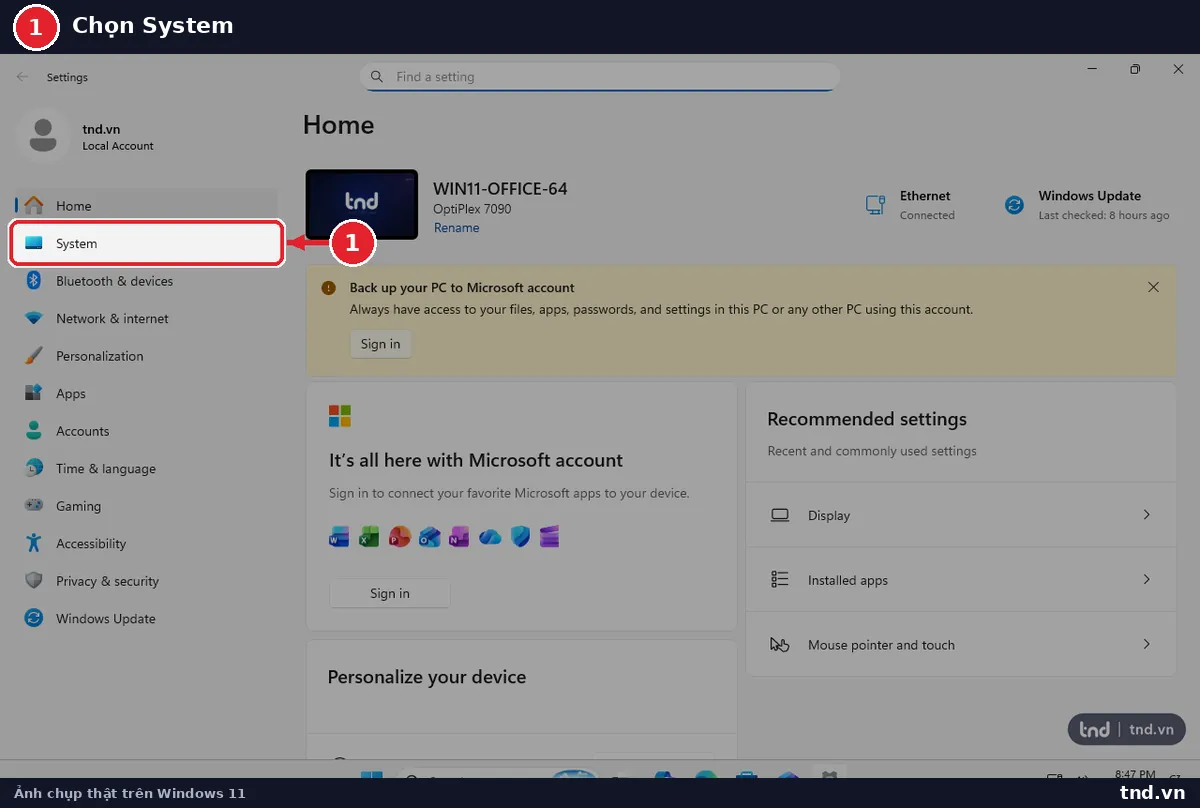Viewport: 1200px width, 808px height.
Task: Click the Recommended settings heading
Action: [x=867, y=419]
